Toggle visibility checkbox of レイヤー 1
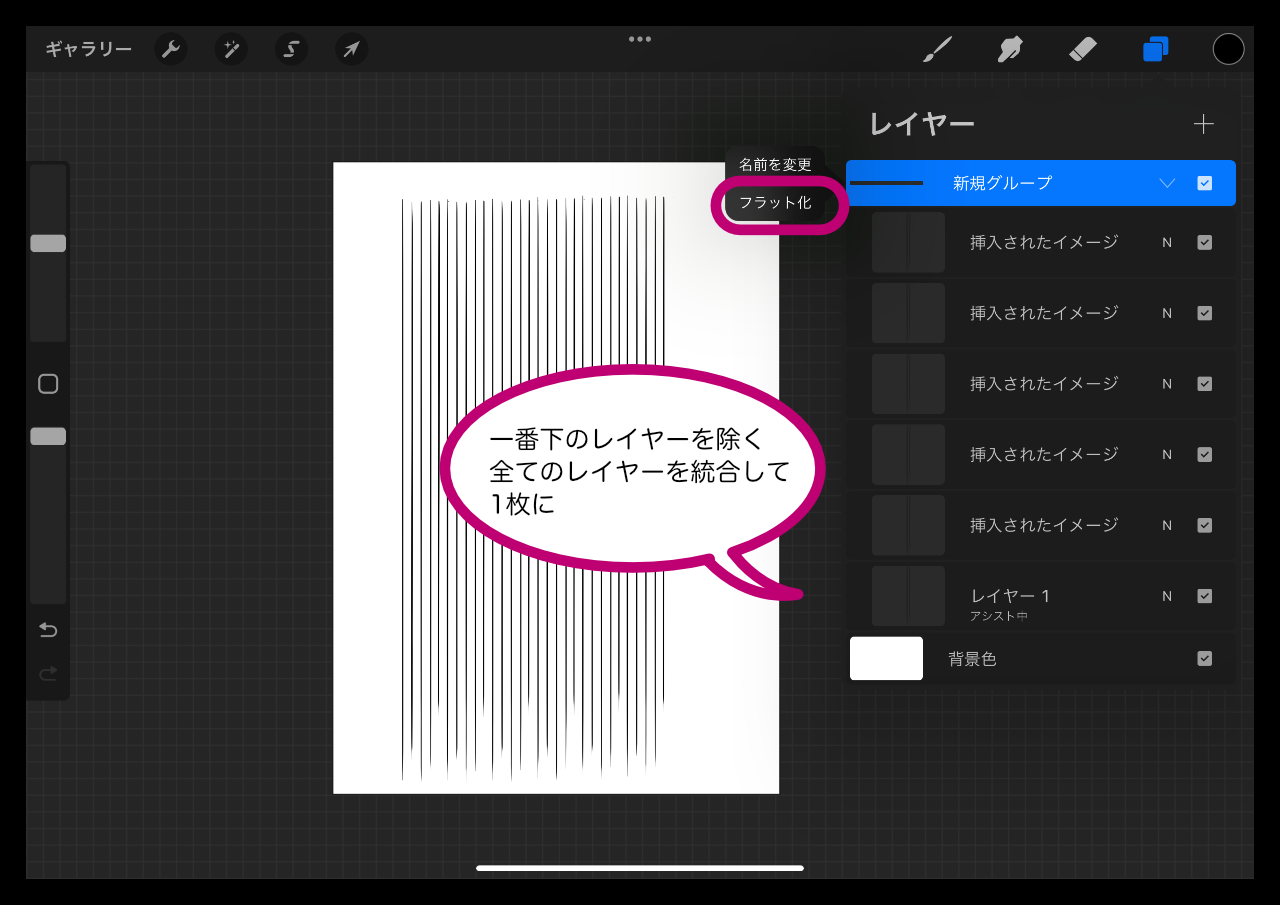Image resolution: width=1280 pixels, height=905 pixels. click(1205, 596)
